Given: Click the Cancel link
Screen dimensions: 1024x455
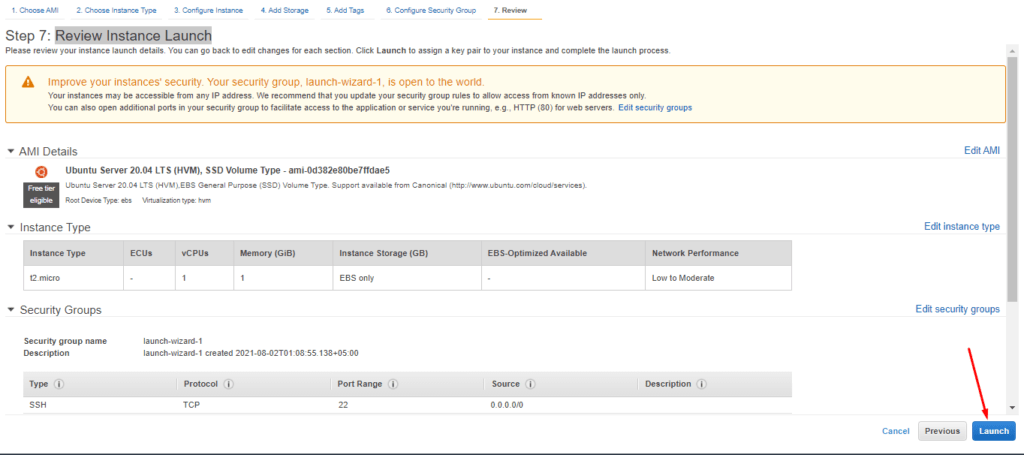Looking at the screenshot, I should [895, 431].
